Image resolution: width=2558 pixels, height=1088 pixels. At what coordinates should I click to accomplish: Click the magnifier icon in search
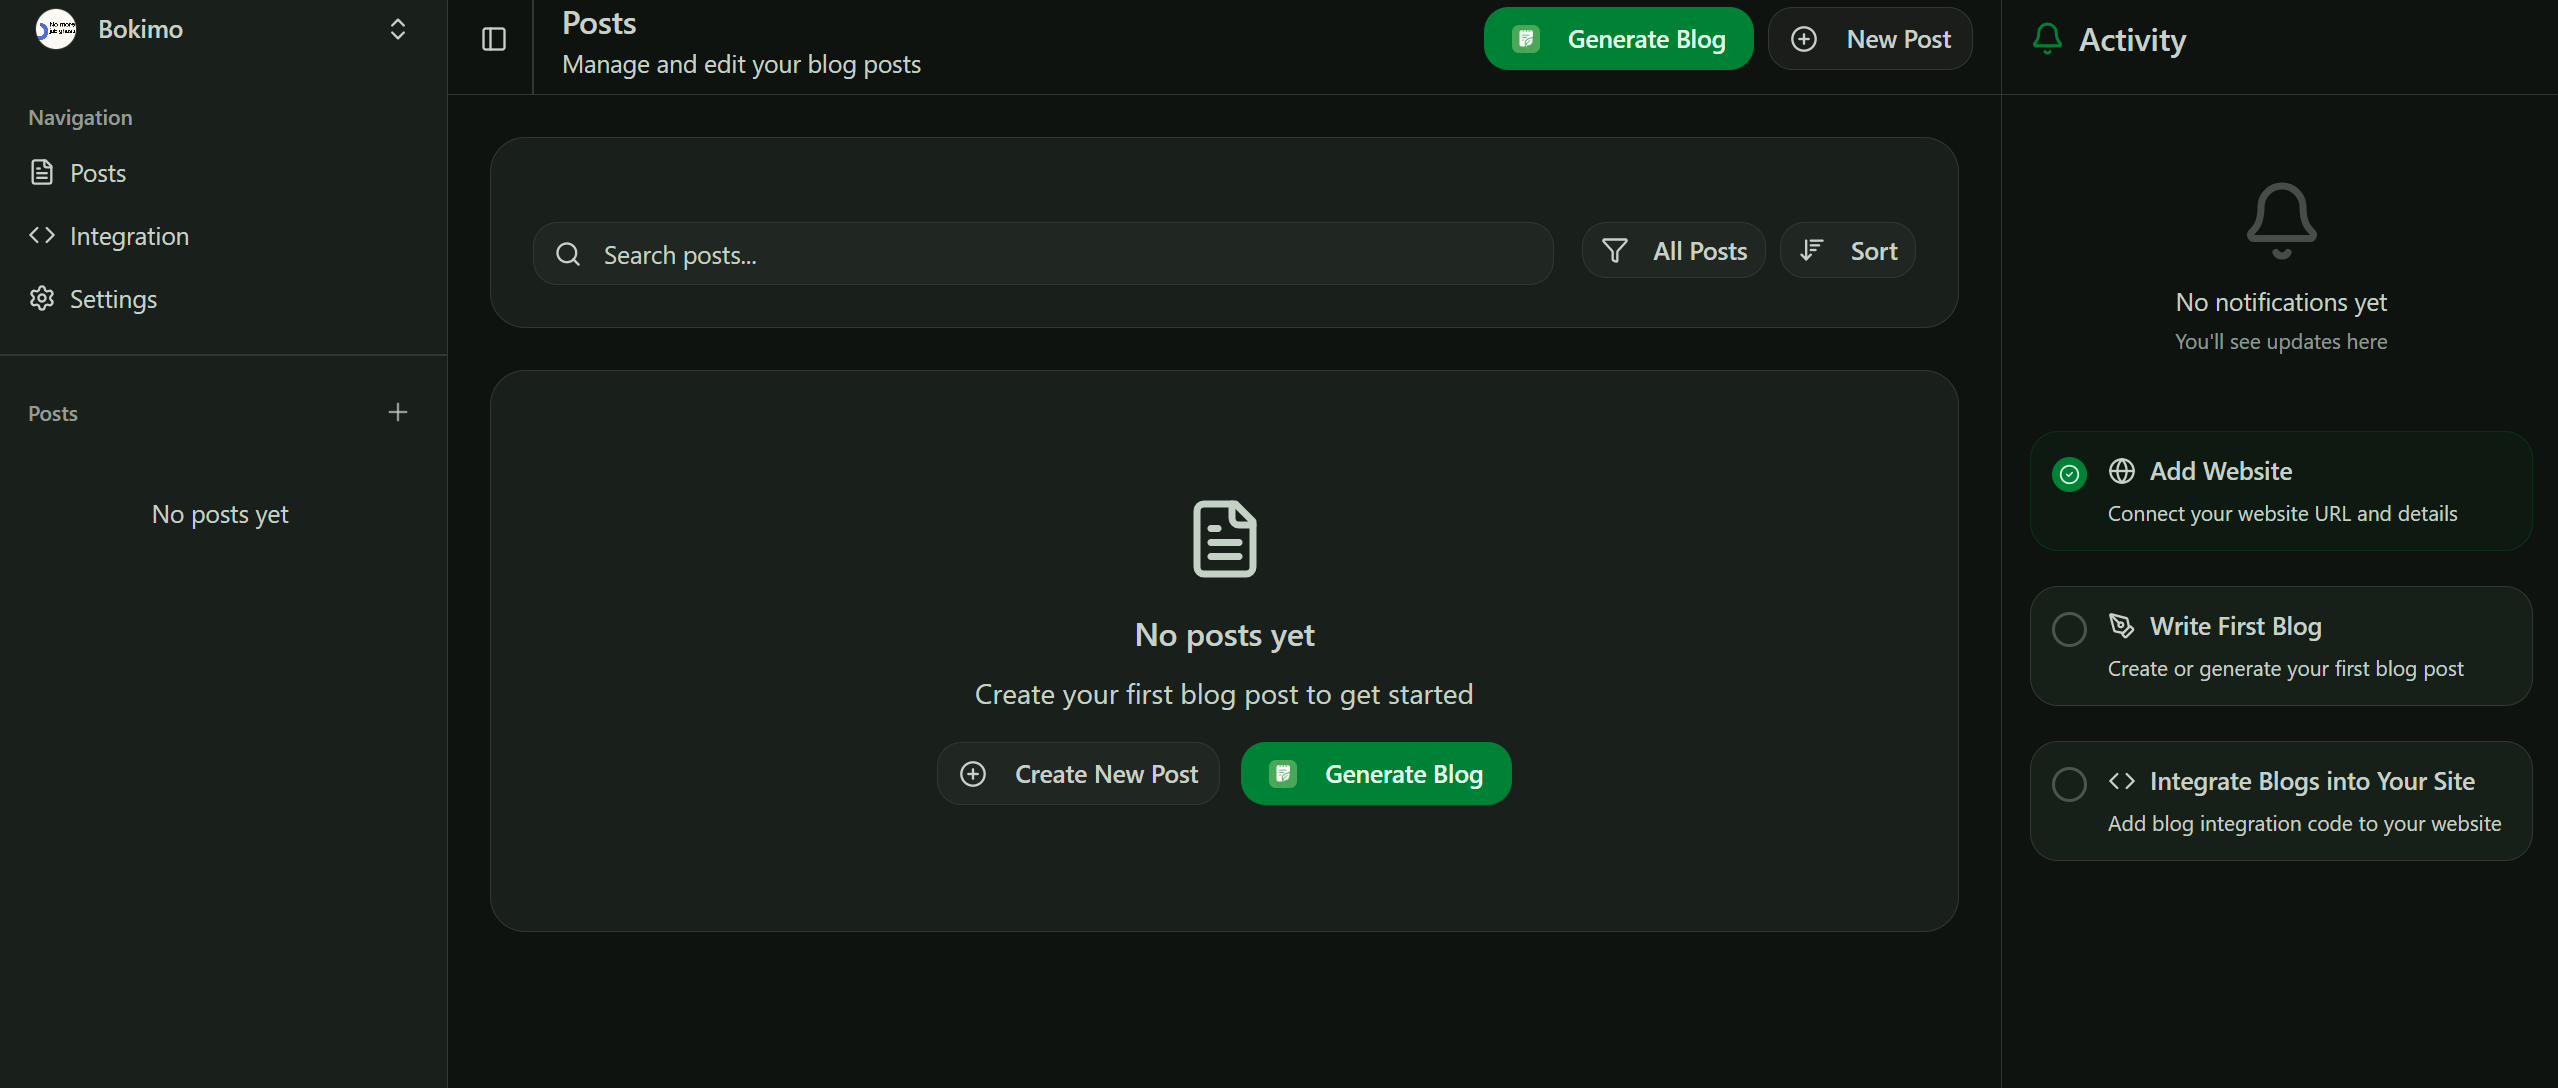568,254
